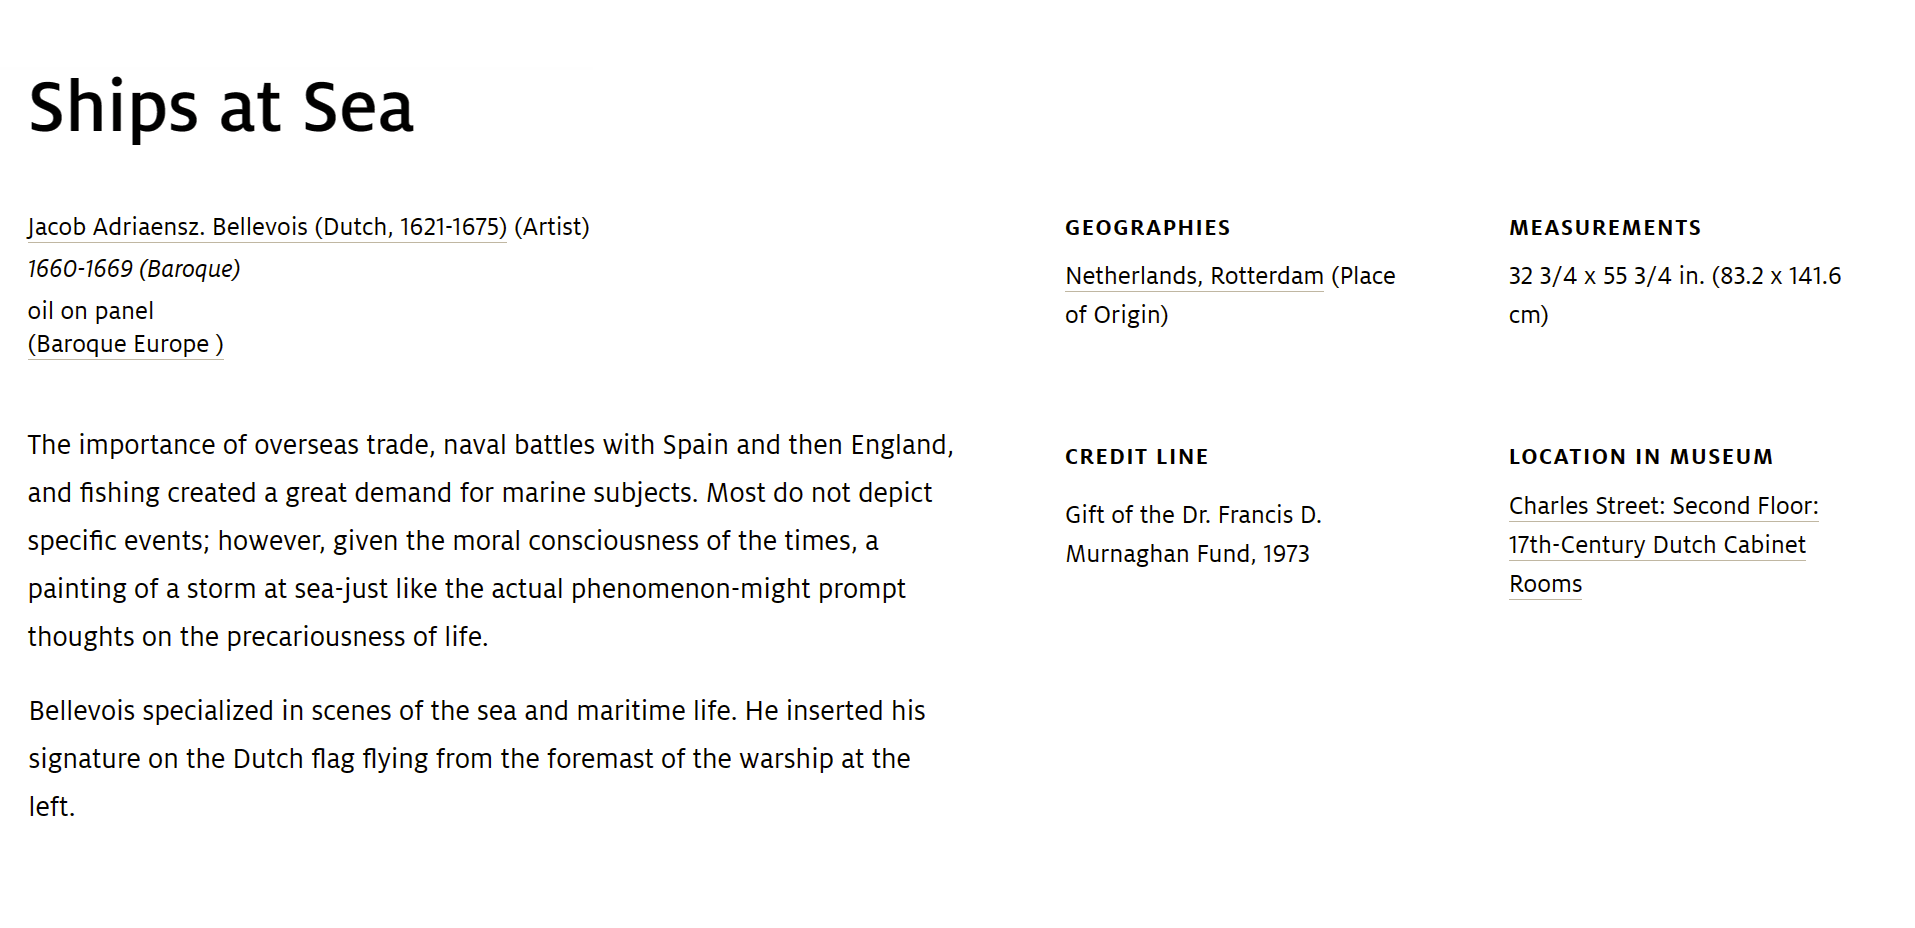Open the Netherlands, Rotterdam geography link
Viewport: 1915px width, 928px height.
[x=1194, y=276]
